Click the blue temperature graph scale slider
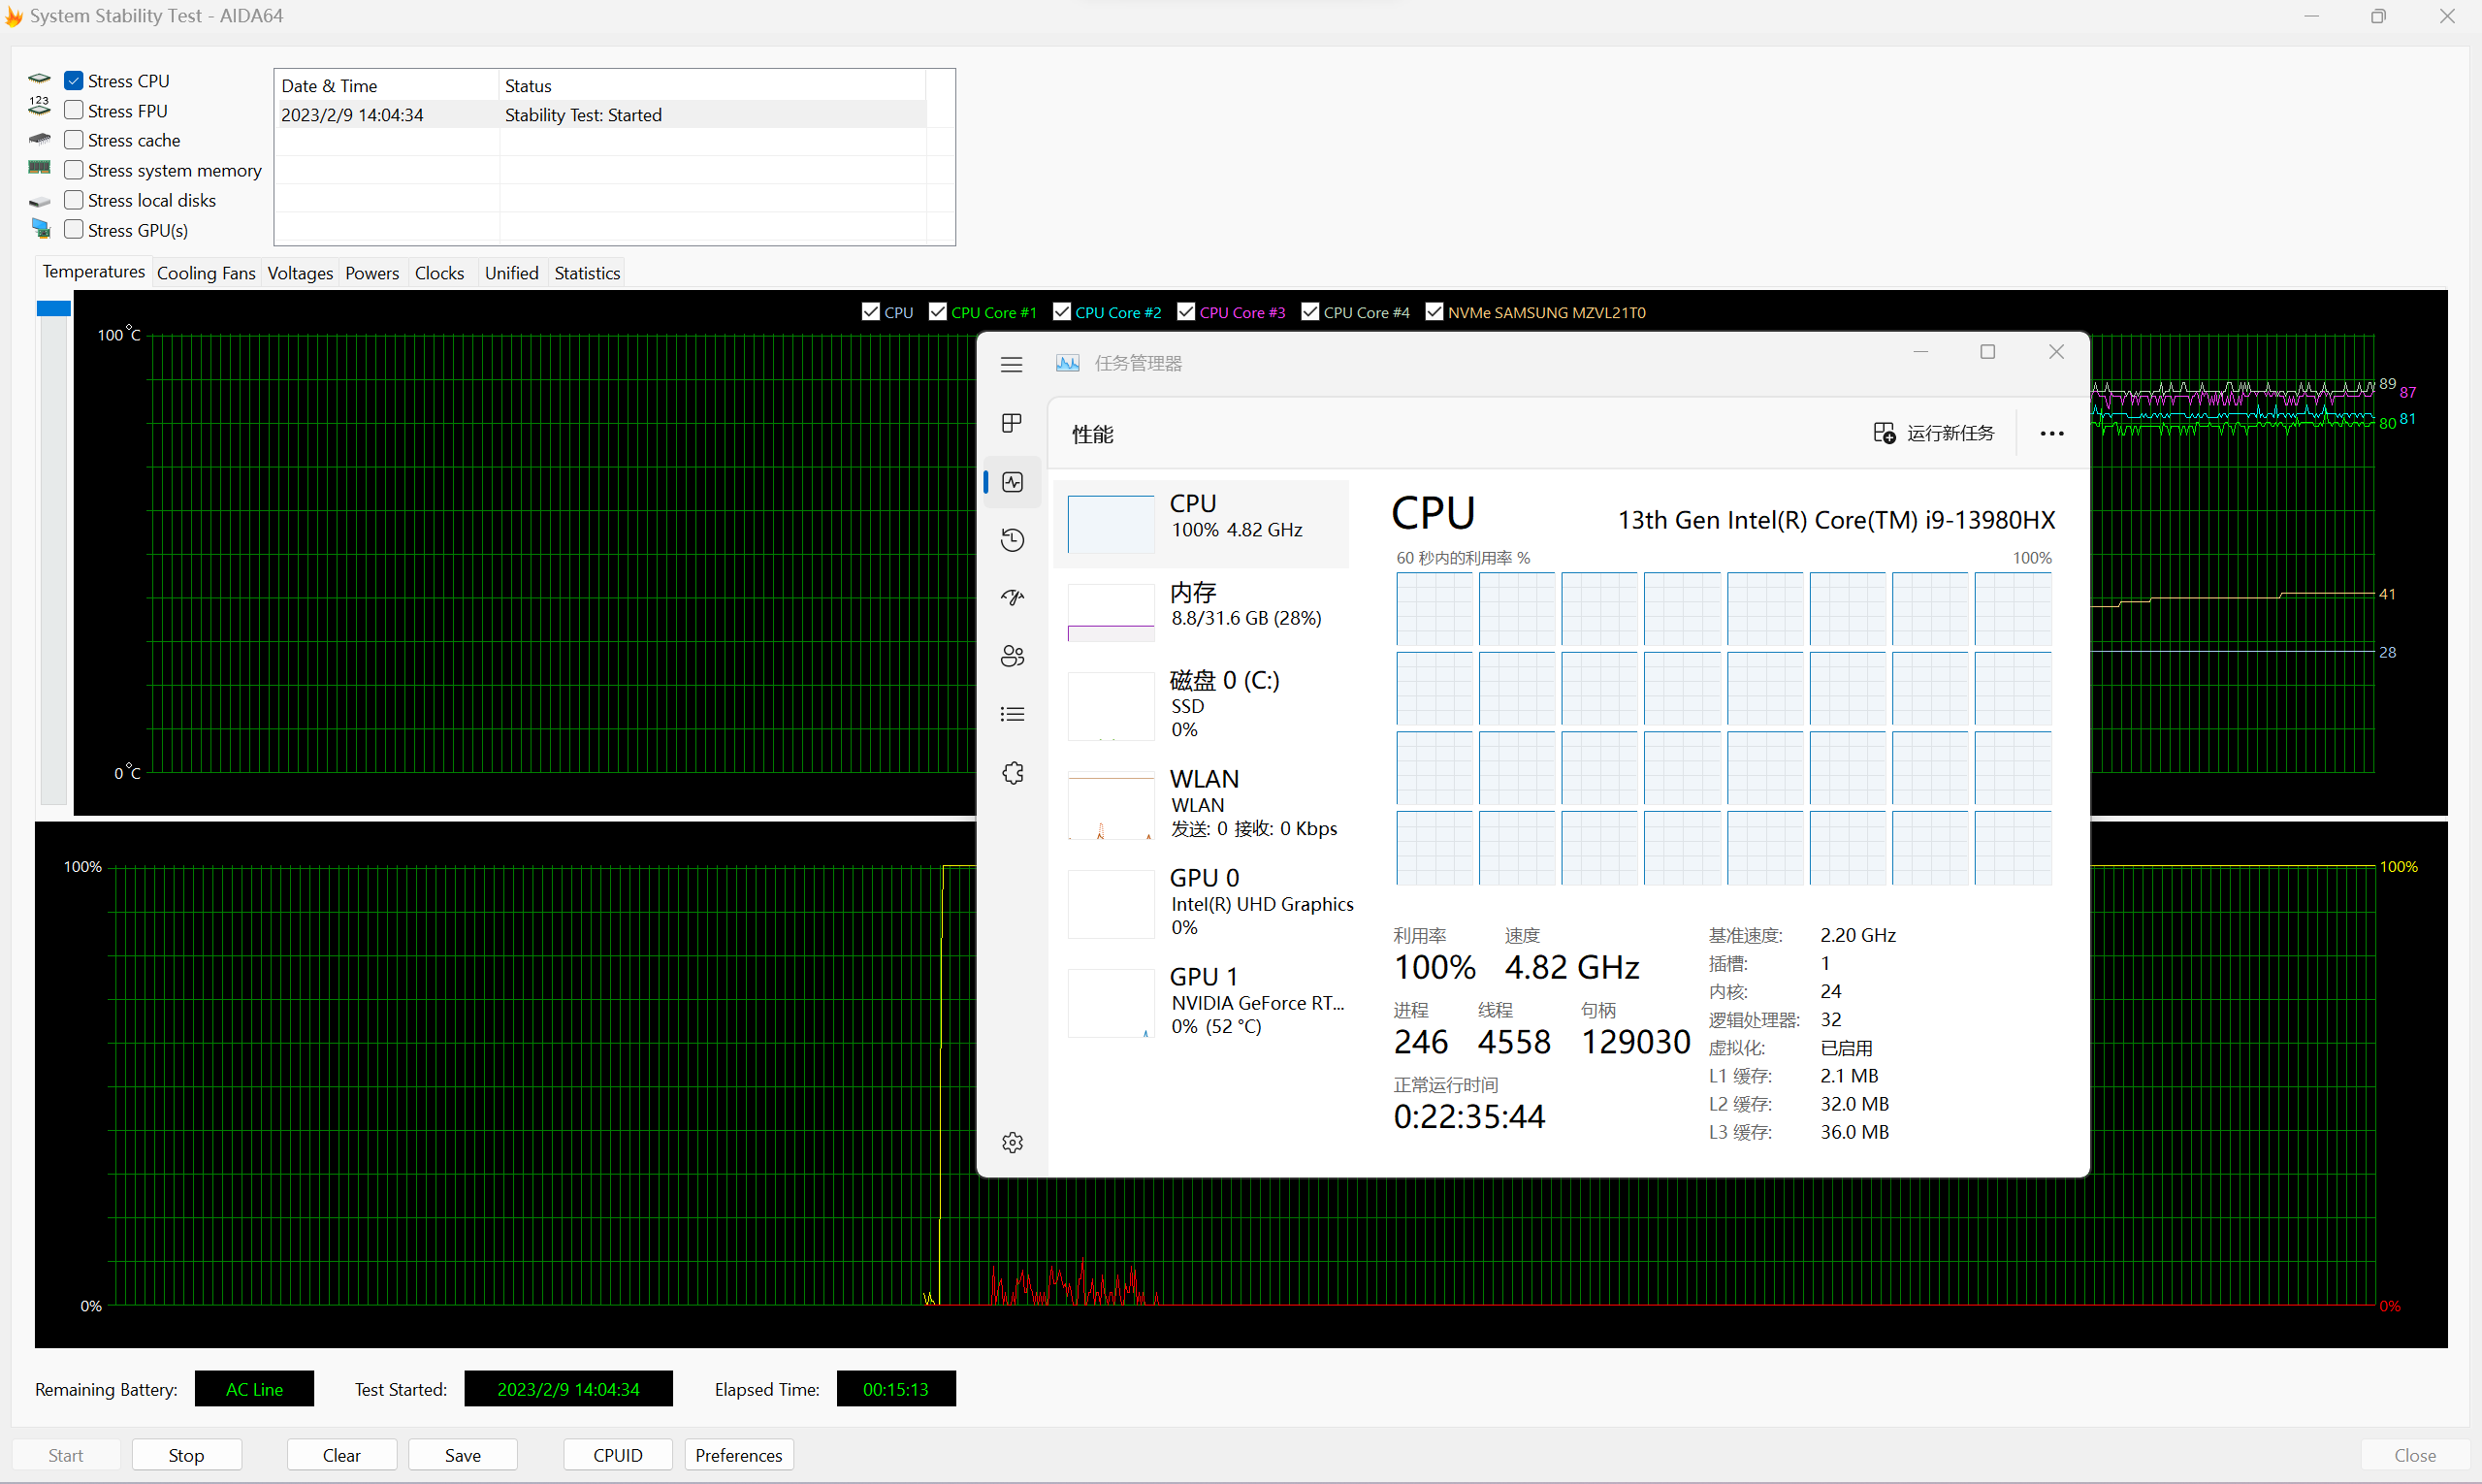Image resolution: width=2482 pixels, height=1484 pixels. click(x=54, y=309)
